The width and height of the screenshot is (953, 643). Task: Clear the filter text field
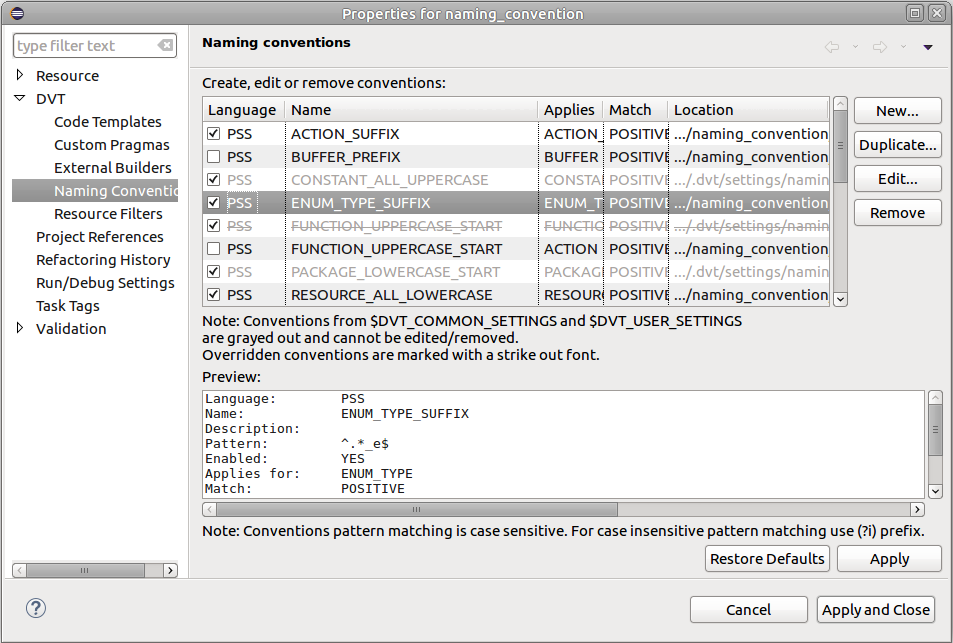167,45
